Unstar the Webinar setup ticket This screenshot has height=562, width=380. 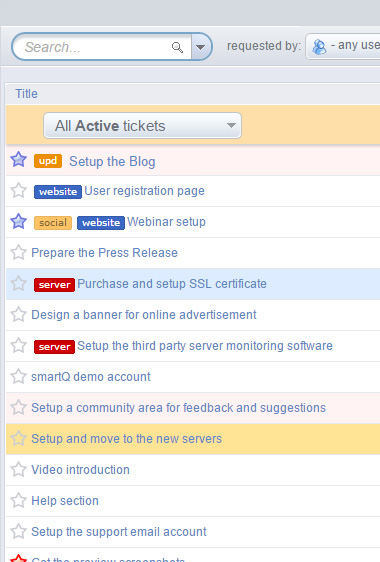[x=18, y=221]
